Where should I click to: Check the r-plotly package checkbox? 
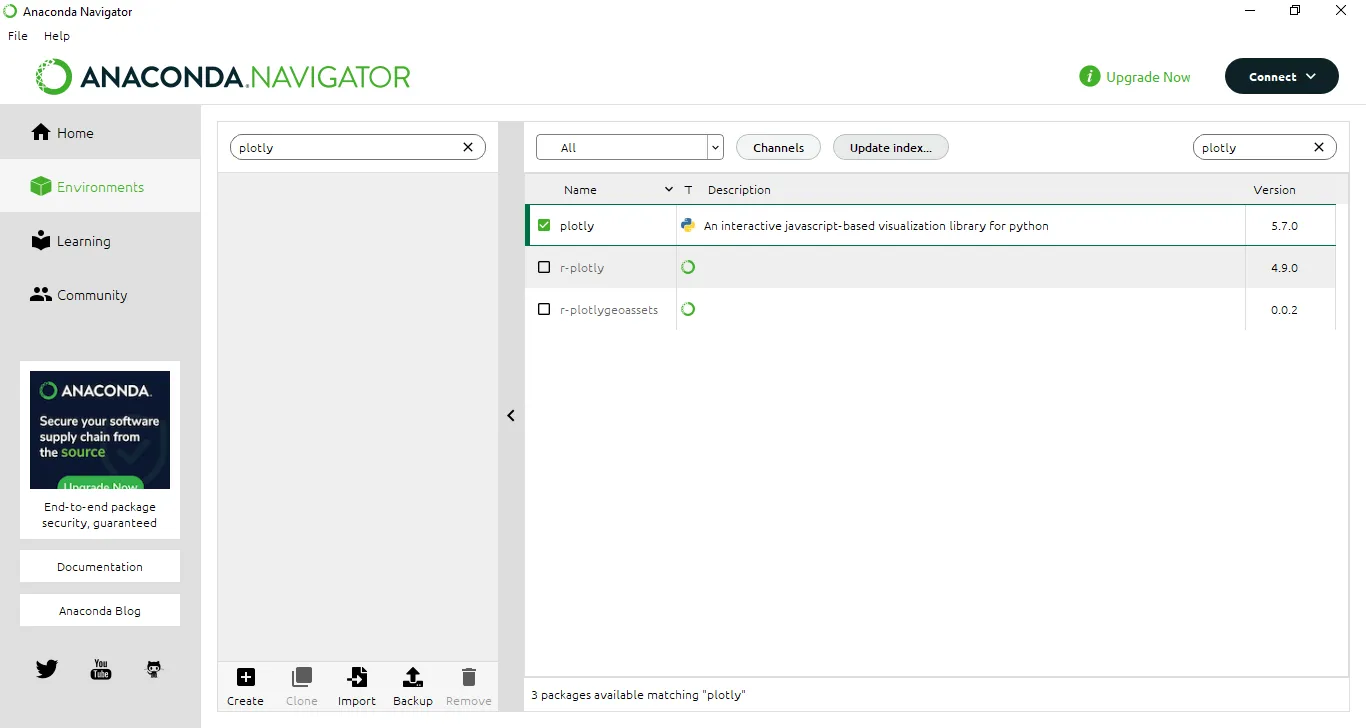point(544,267)
